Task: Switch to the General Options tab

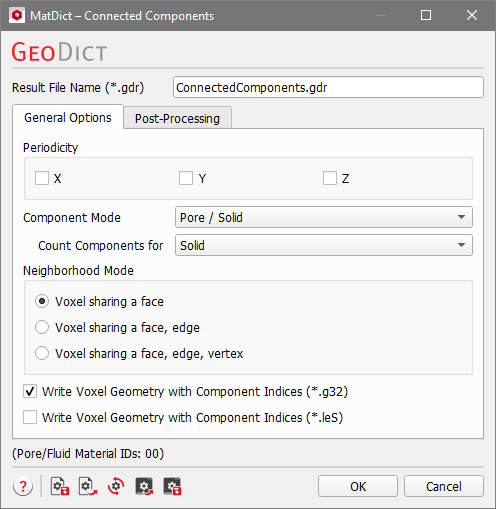Action: [68, 117]
